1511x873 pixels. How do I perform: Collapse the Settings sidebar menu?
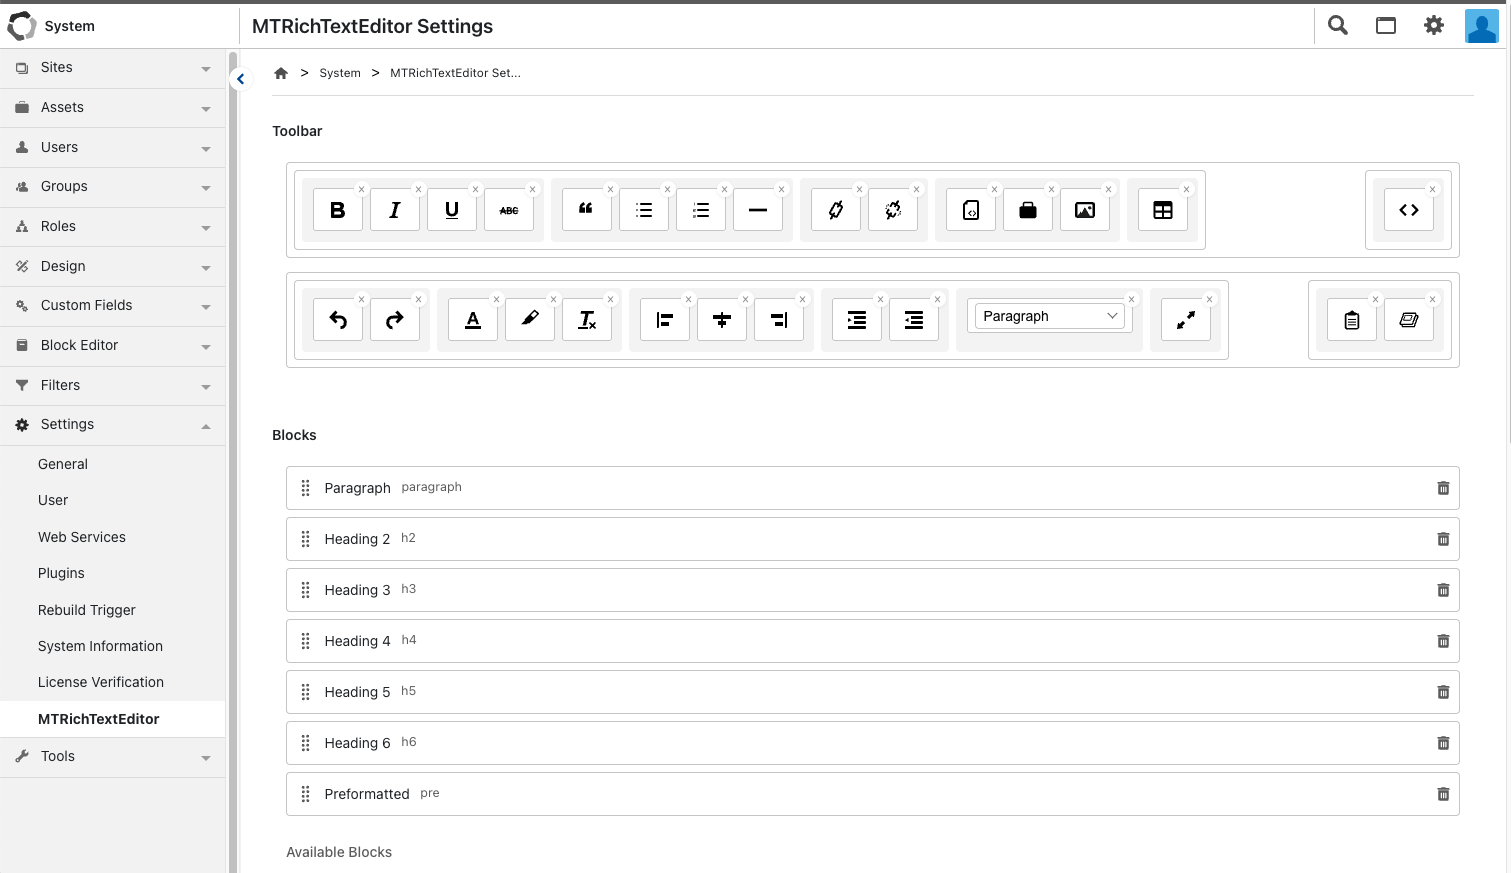[113, 425]
